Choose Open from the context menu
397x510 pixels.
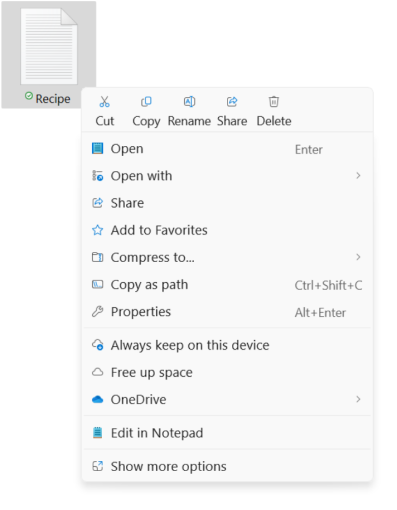227,149
